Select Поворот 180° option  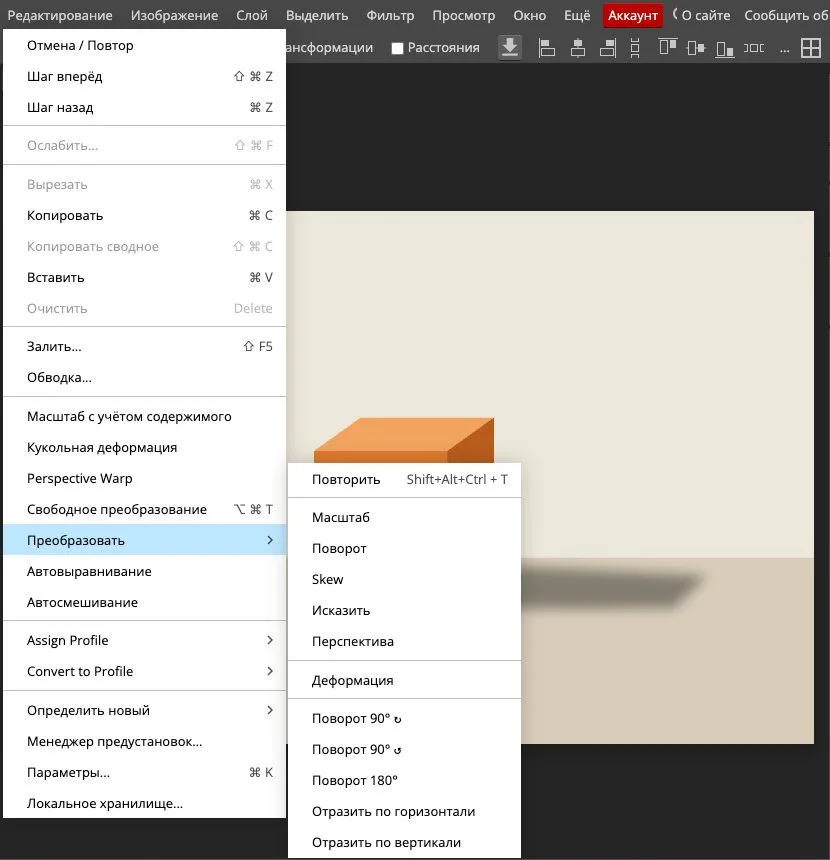tap(404, 780)
